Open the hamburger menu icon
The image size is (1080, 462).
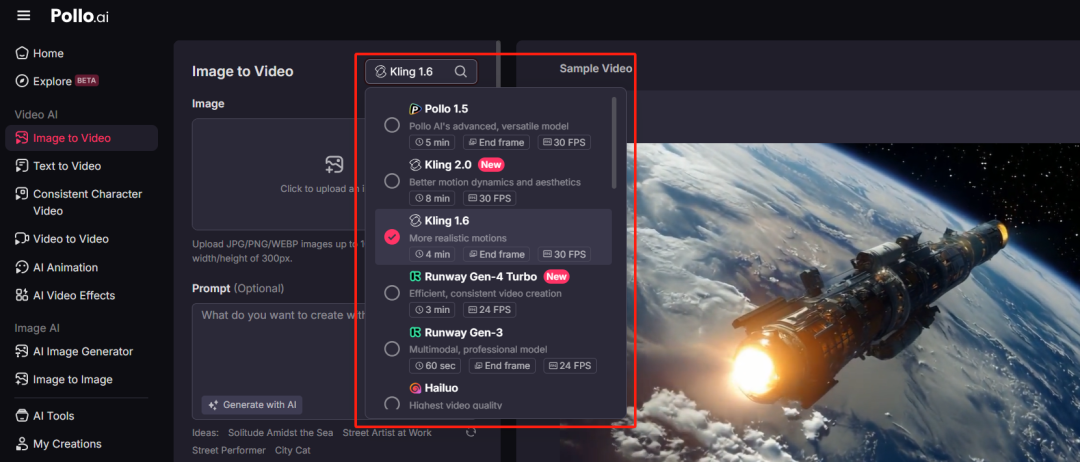[23, 15]
